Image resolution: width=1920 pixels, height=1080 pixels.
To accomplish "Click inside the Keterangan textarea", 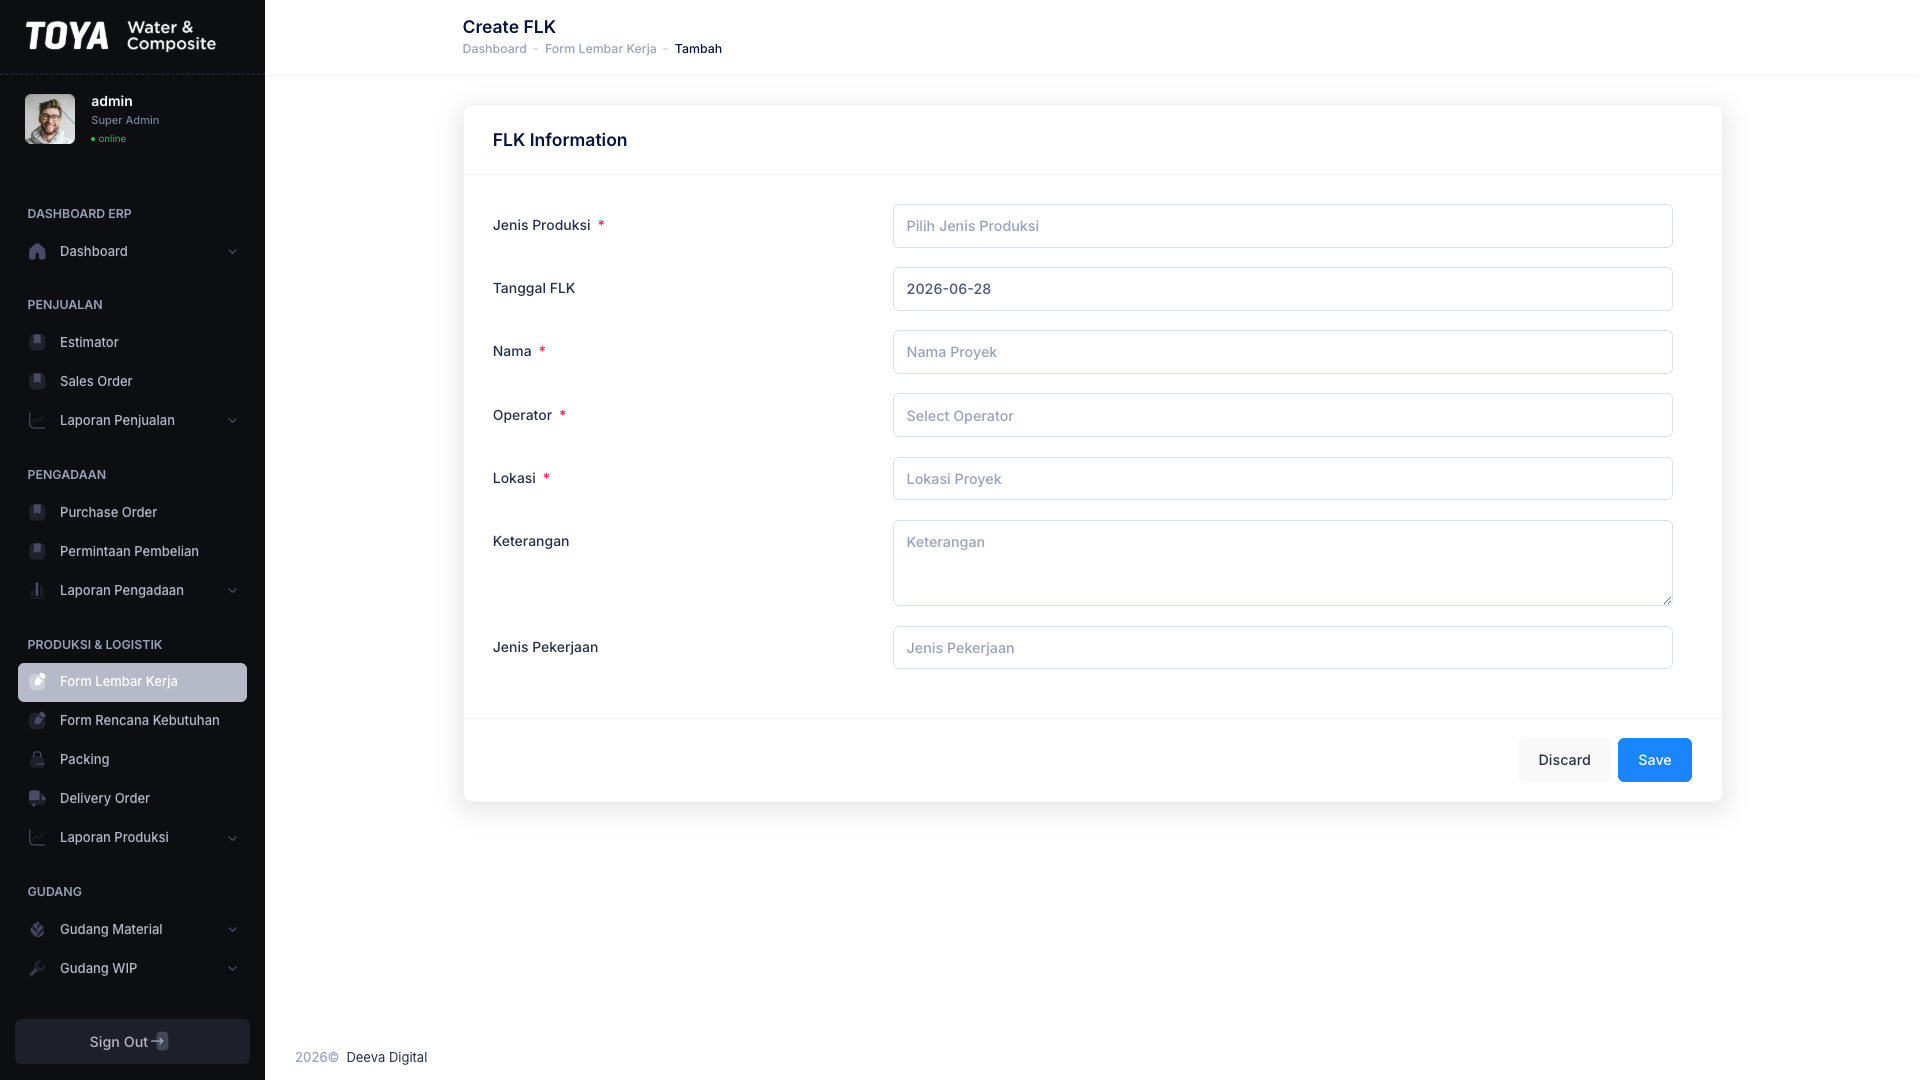I will pos(1282,563).
